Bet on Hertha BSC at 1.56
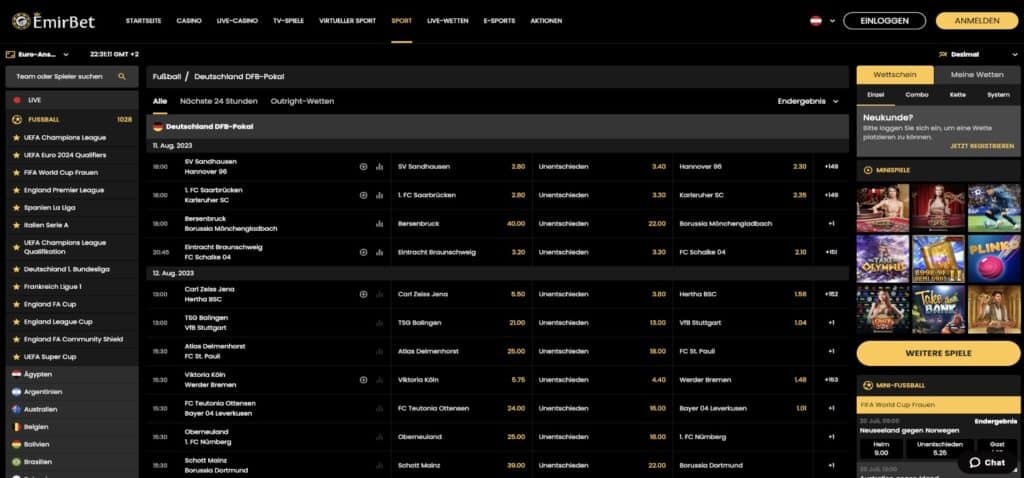Screen dimensions: 1024x478 (743, 294)
